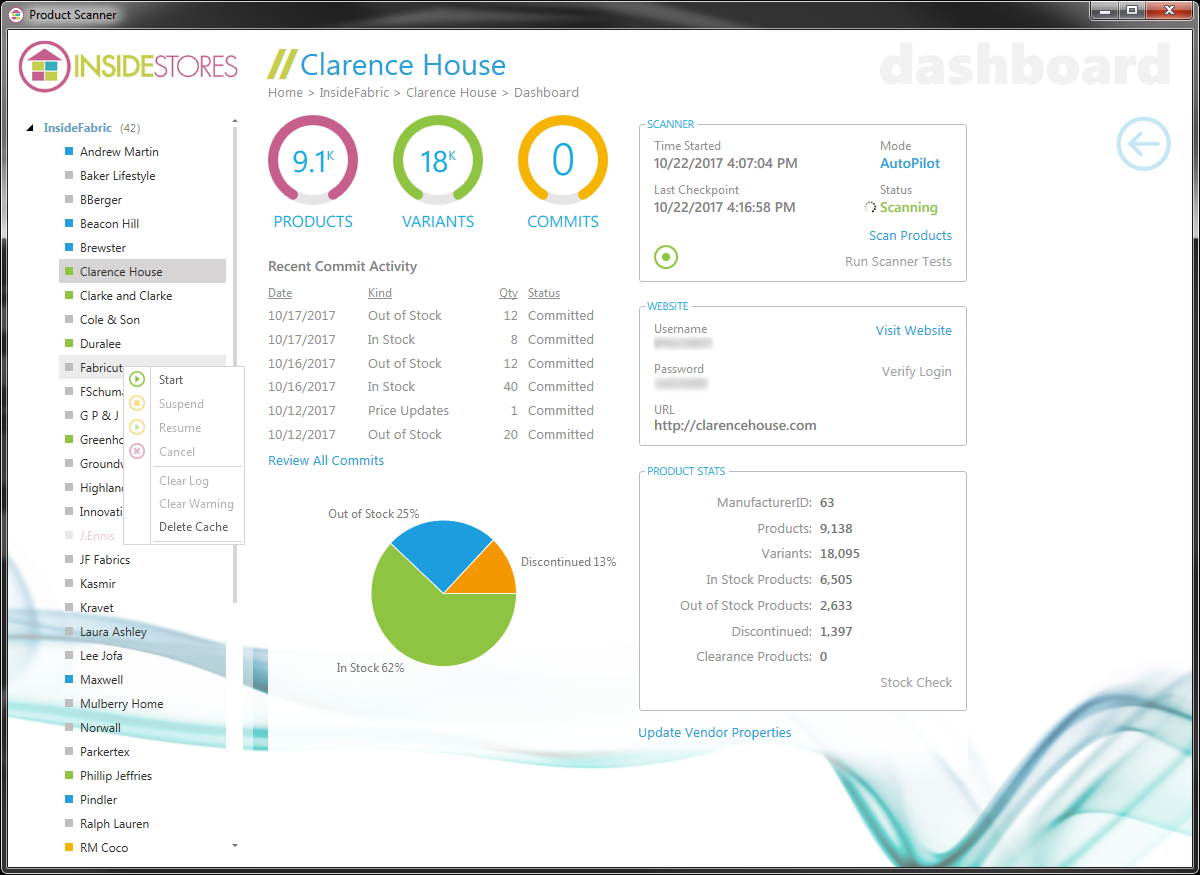The image size is (1200, 875).
Task: Select JF Fabrics in the vendor tree
Action: tap(105, 560)
